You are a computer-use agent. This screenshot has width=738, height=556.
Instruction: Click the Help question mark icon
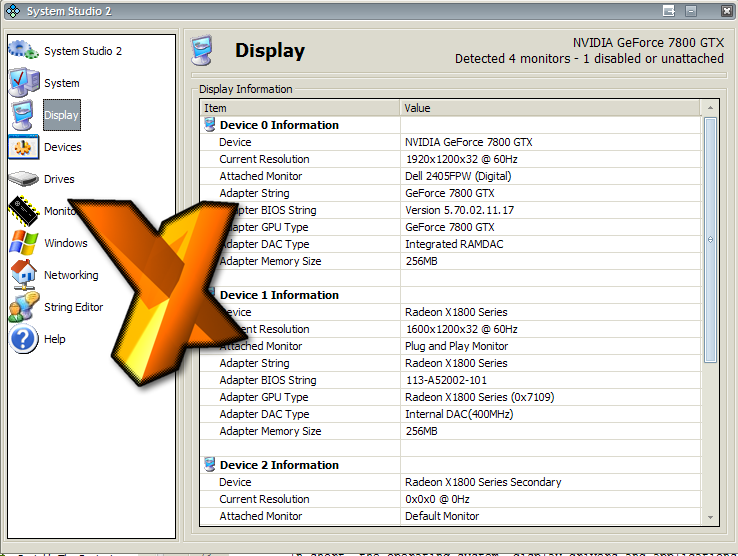24,339
